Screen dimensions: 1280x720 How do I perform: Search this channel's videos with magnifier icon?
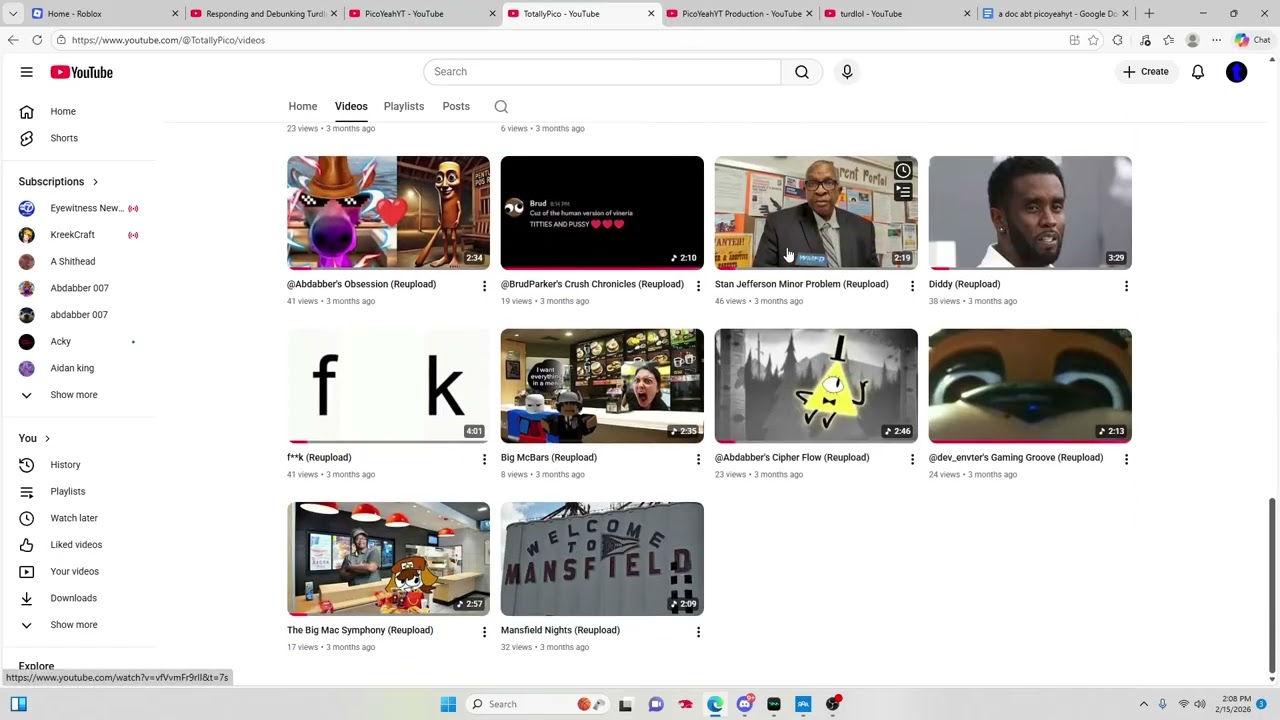coord(501,106)
